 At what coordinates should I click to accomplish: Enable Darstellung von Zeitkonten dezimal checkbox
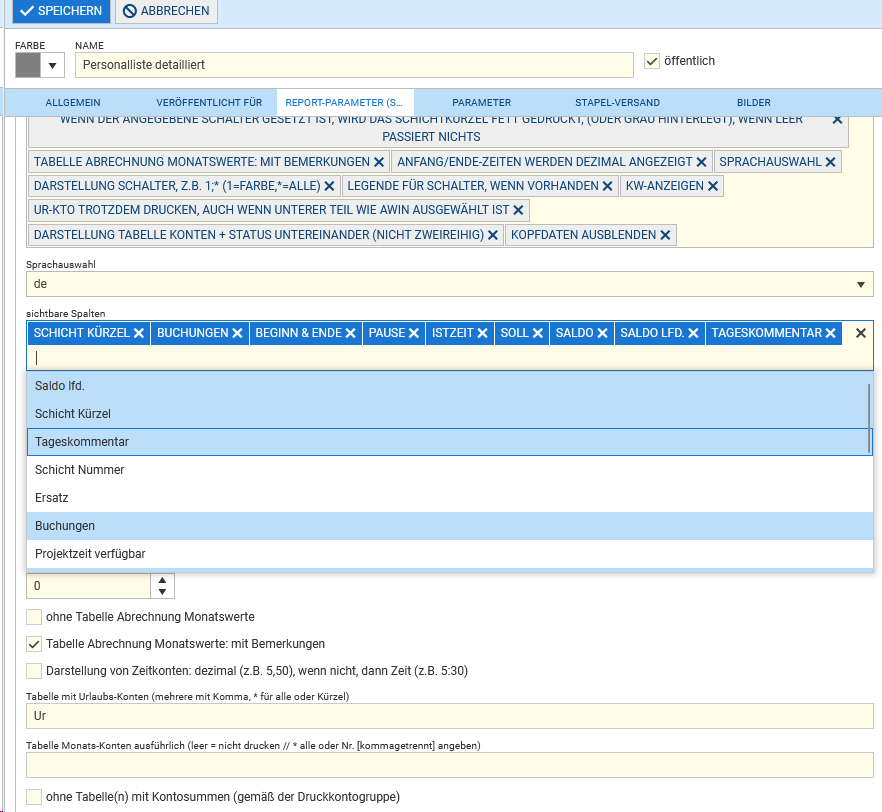pos(34,671)
